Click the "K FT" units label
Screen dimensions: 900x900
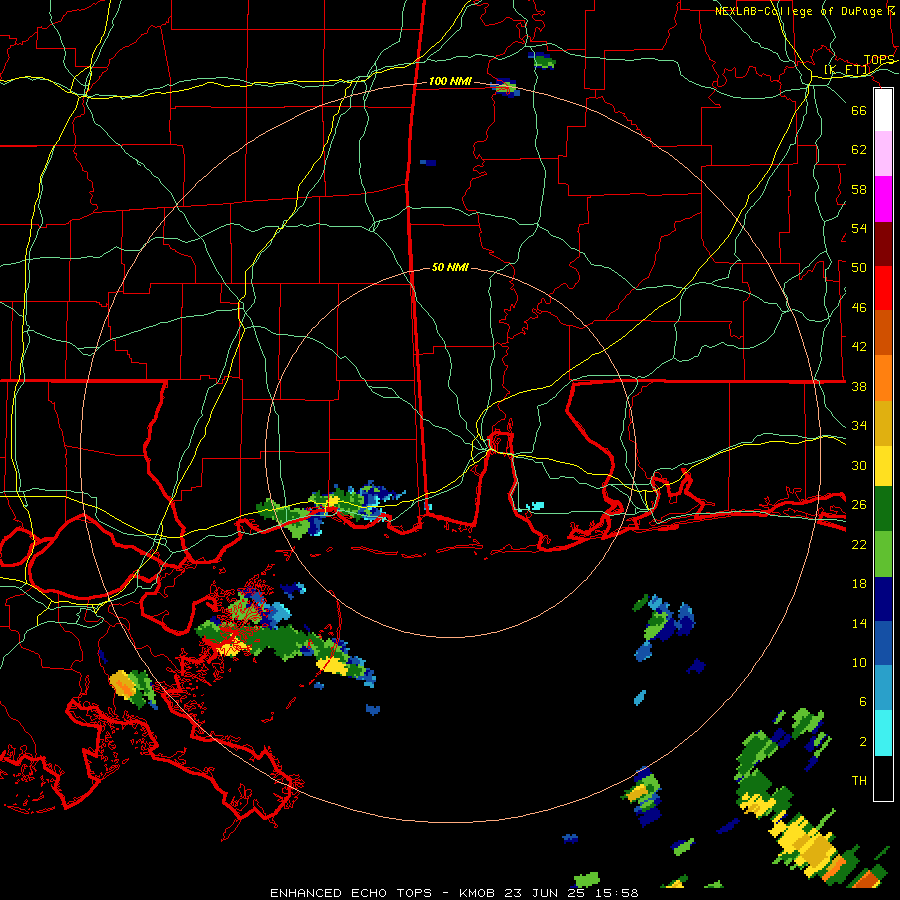[847, 70]
